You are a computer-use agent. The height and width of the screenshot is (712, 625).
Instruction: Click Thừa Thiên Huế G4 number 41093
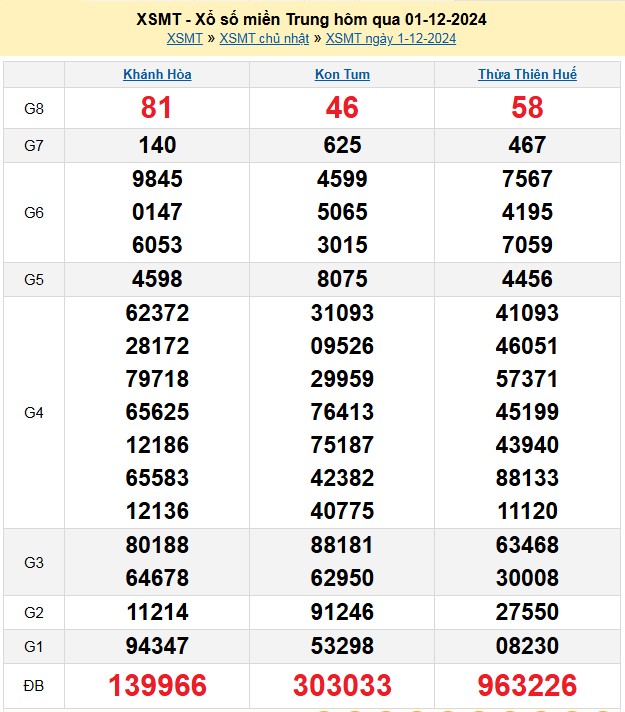click(527, 313)
